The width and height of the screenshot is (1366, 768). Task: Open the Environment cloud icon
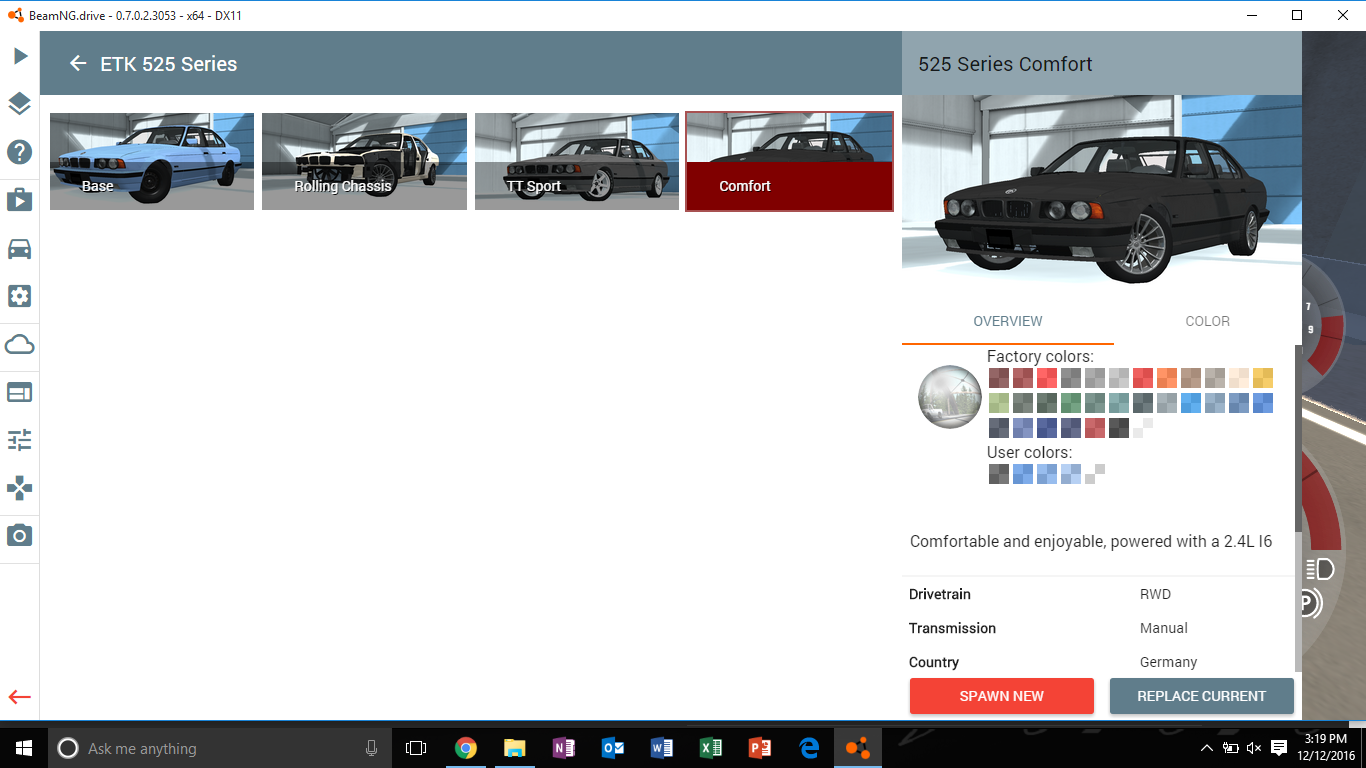(x=19, y=345)
